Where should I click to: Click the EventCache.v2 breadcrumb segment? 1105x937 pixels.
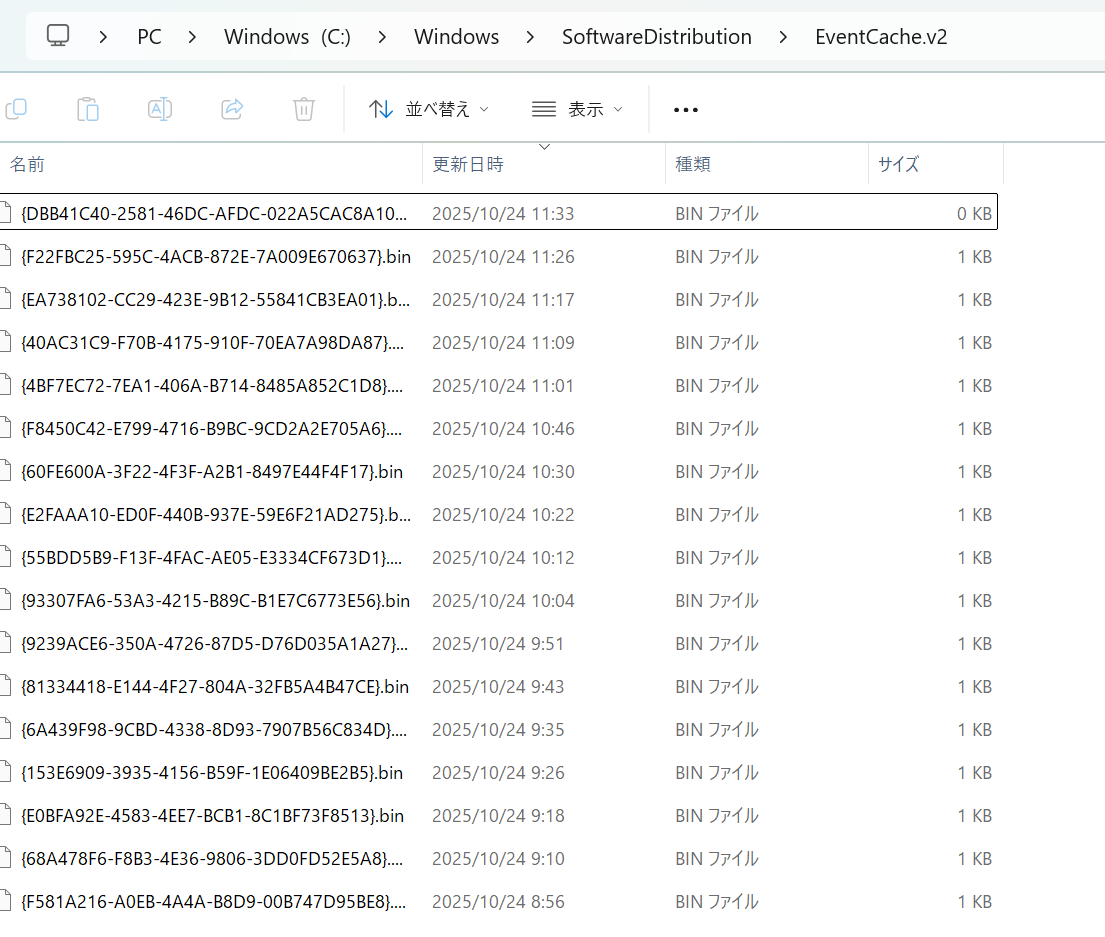pos(881,37)
